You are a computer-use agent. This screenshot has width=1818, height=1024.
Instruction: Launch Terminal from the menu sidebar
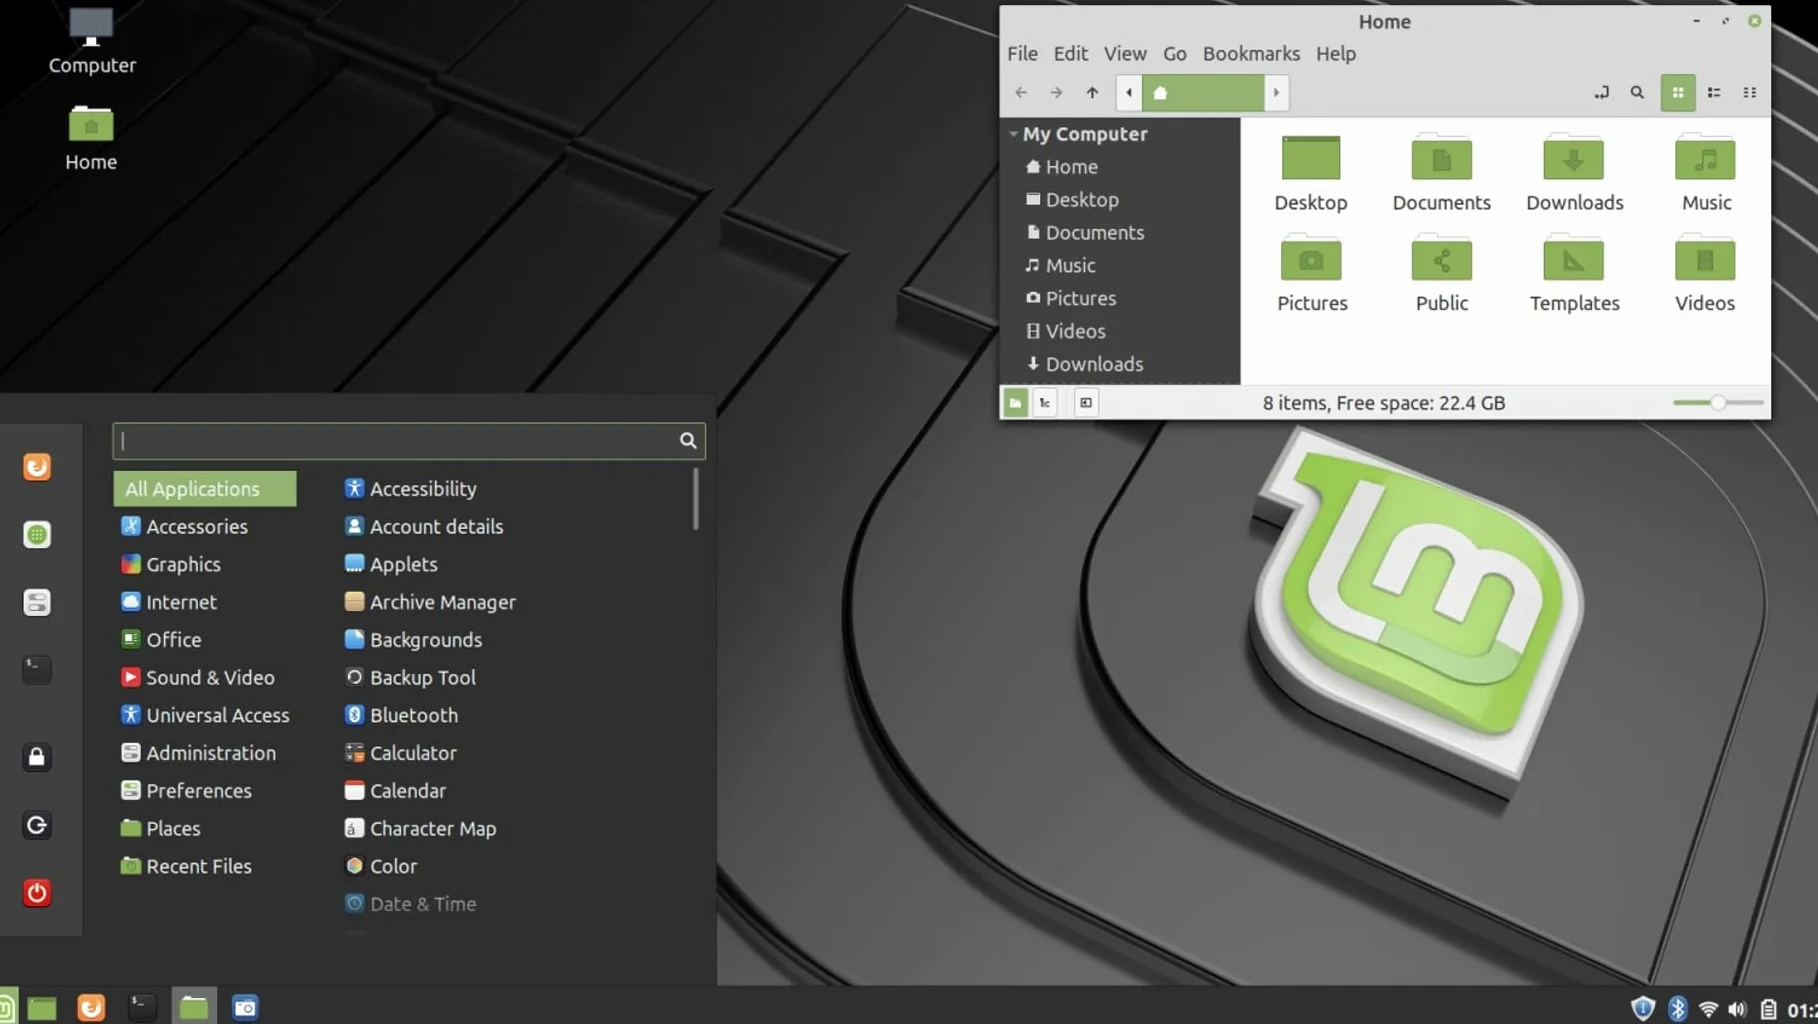[x=37, y=670]
